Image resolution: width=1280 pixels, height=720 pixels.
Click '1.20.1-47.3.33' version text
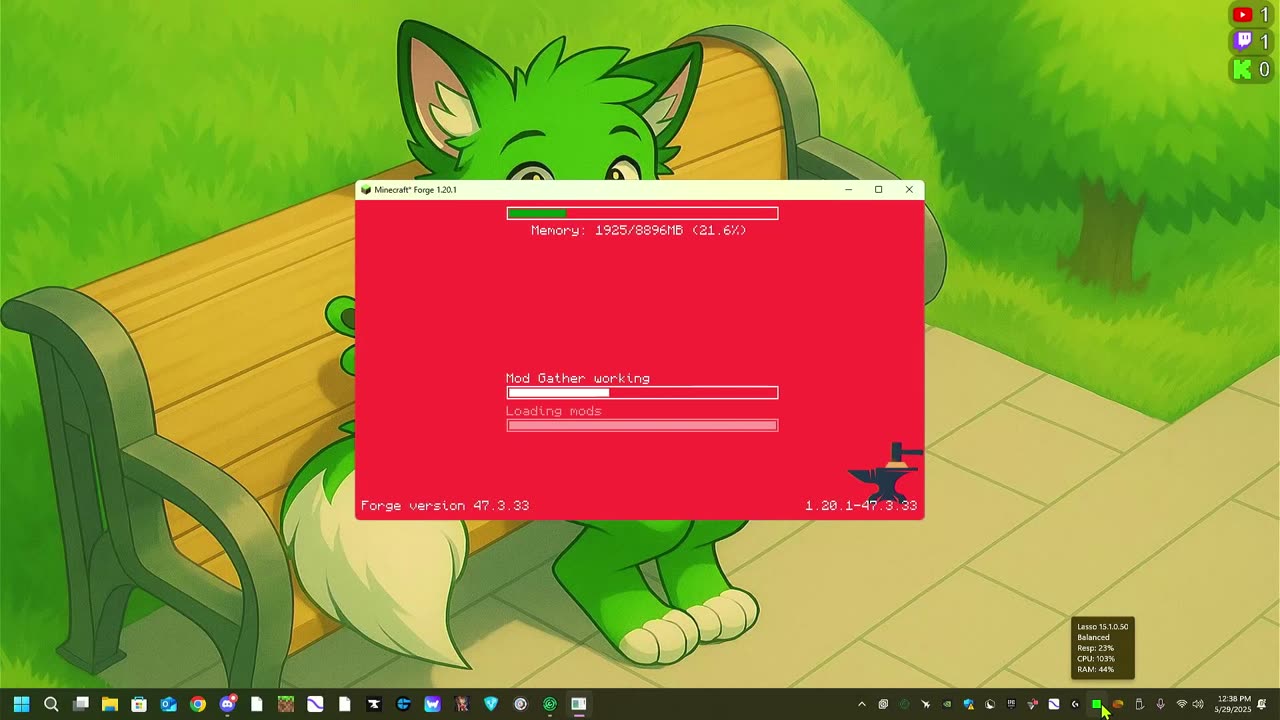(861, 506)
